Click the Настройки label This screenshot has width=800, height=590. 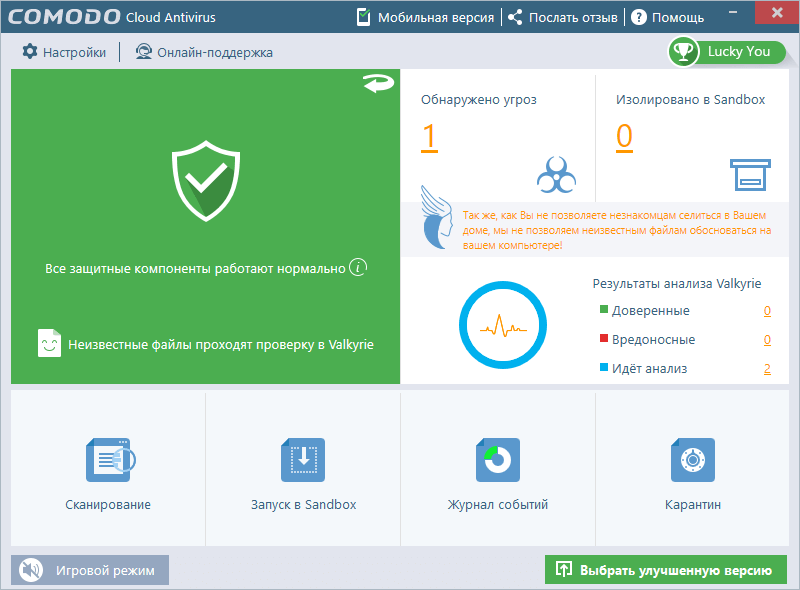tap(74, 53)
